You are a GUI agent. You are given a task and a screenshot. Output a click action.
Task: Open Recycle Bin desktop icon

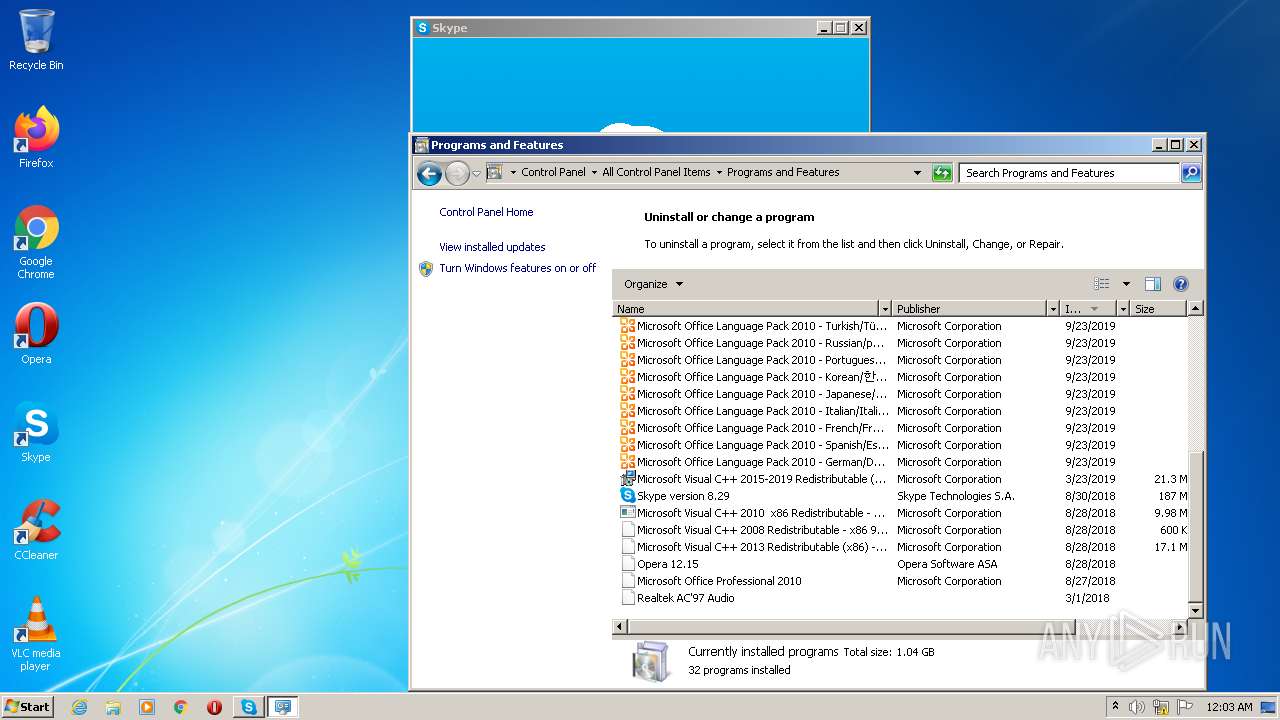[36, 40]
